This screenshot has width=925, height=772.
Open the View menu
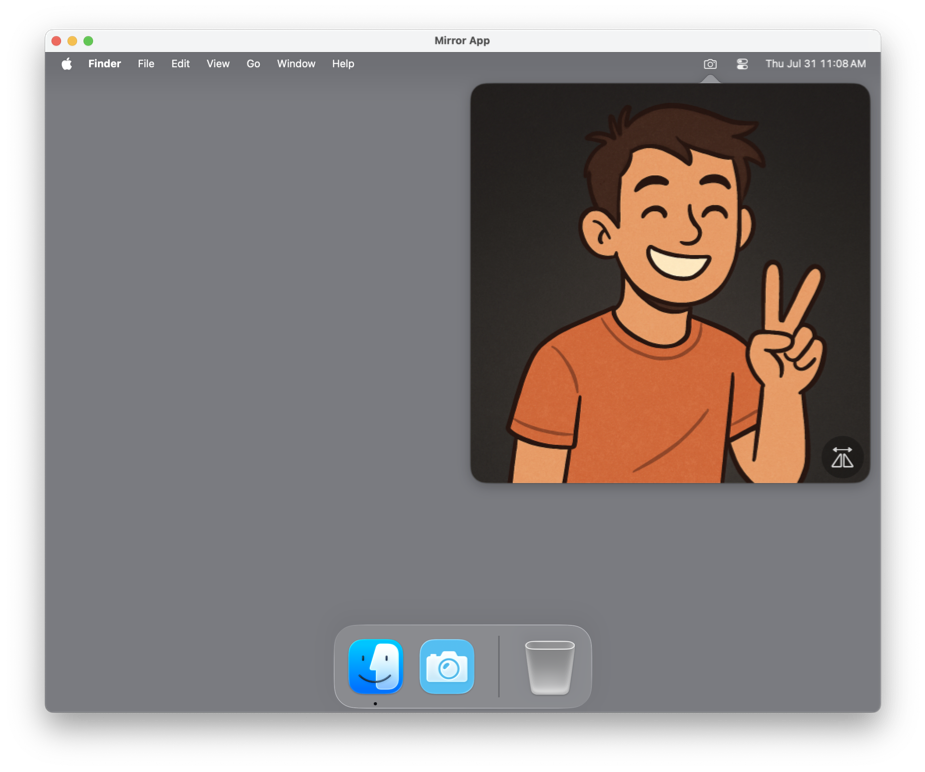218,64
